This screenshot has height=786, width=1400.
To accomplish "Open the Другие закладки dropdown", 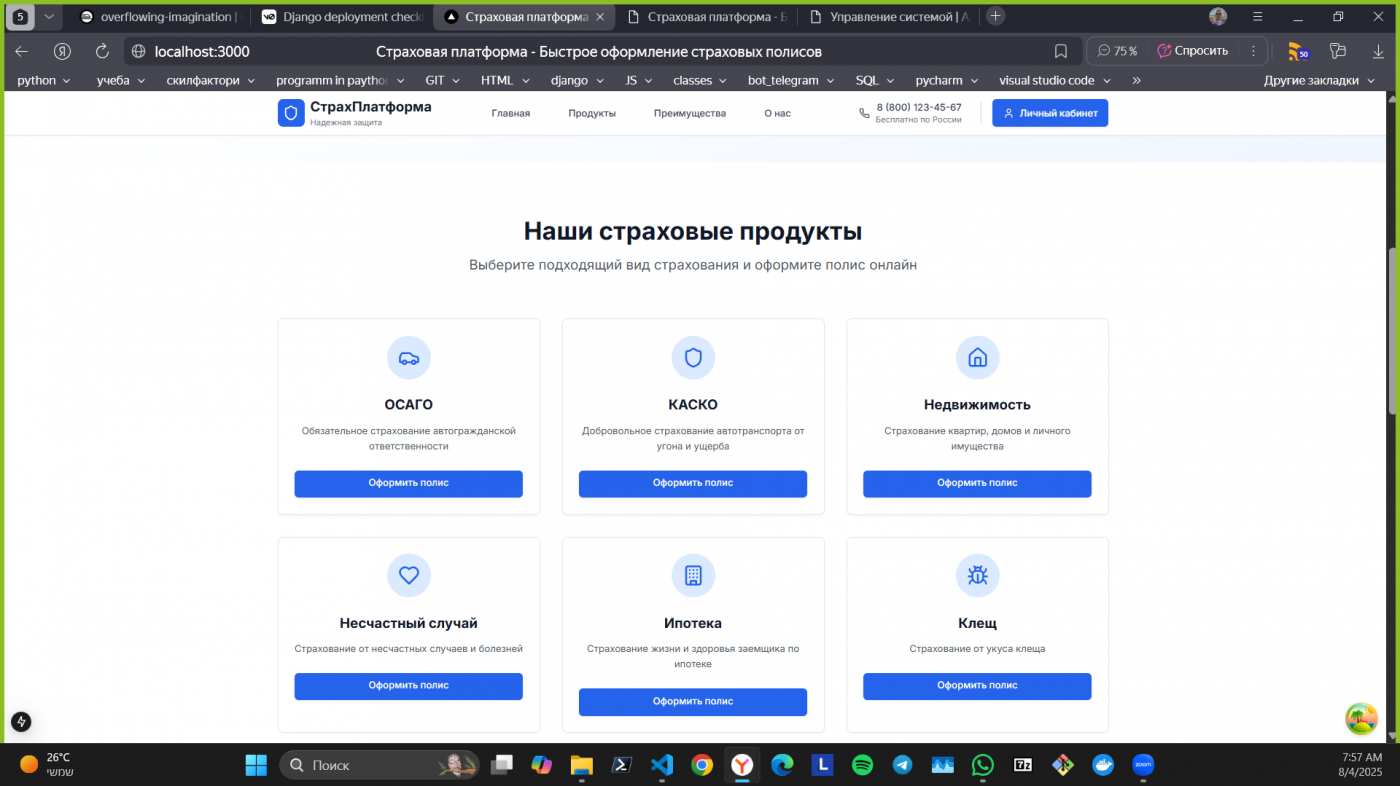I will [1320, 80].
